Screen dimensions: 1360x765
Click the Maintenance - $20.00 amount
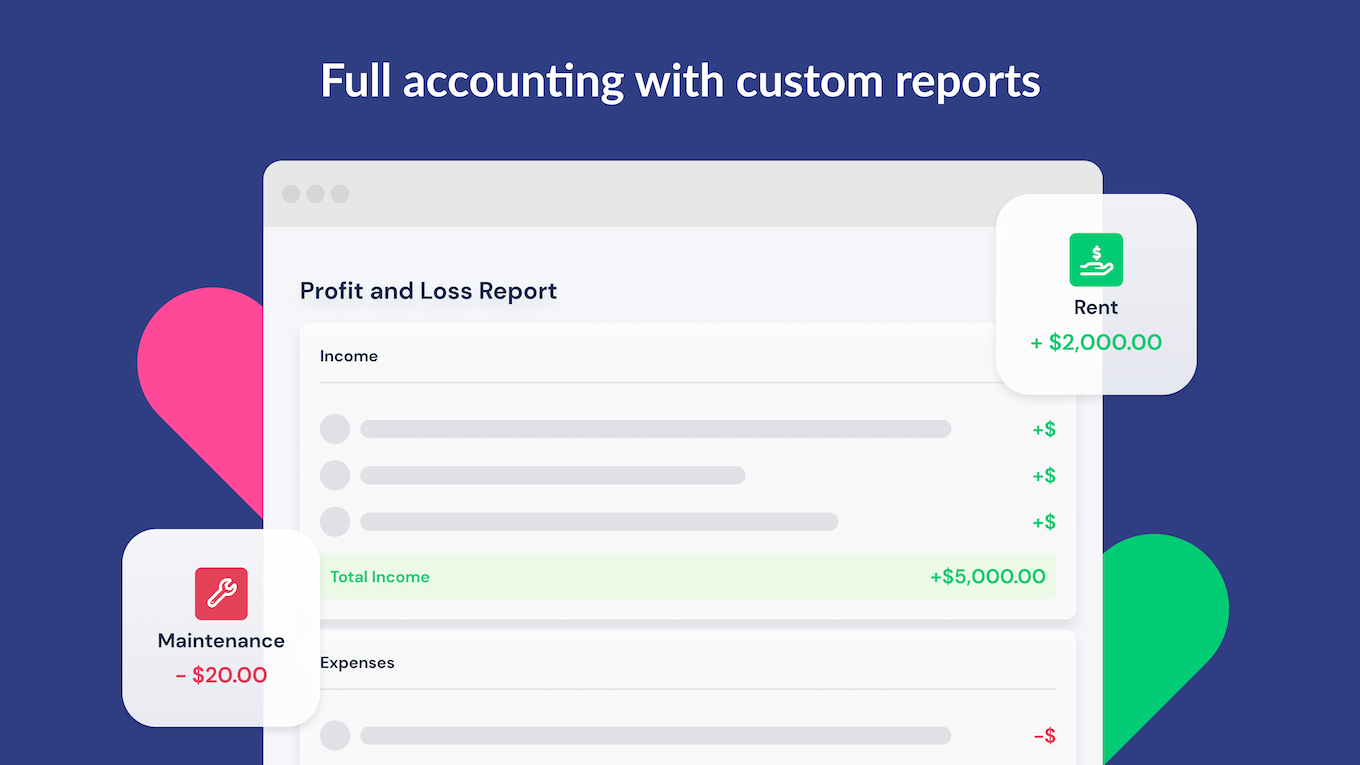221,675
